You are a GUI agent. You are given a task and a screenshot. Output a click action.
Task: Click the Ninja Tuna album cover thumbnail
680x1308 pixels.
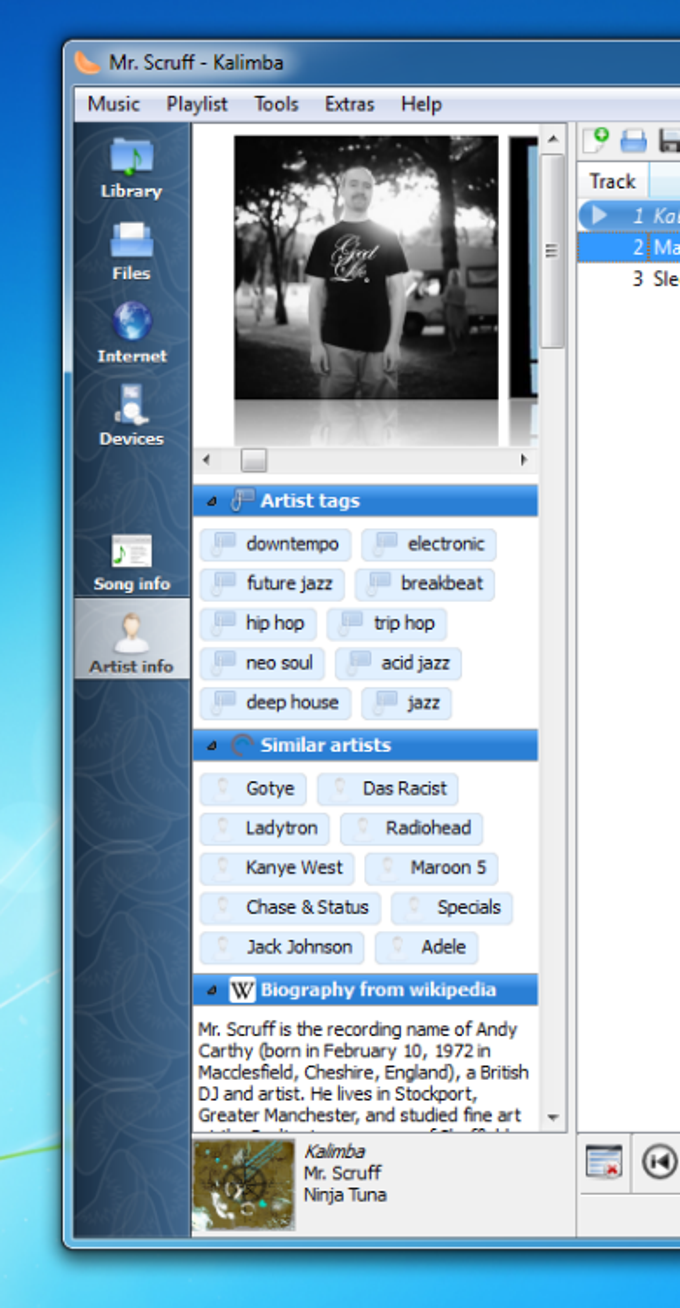click(x=244, y=1184)
